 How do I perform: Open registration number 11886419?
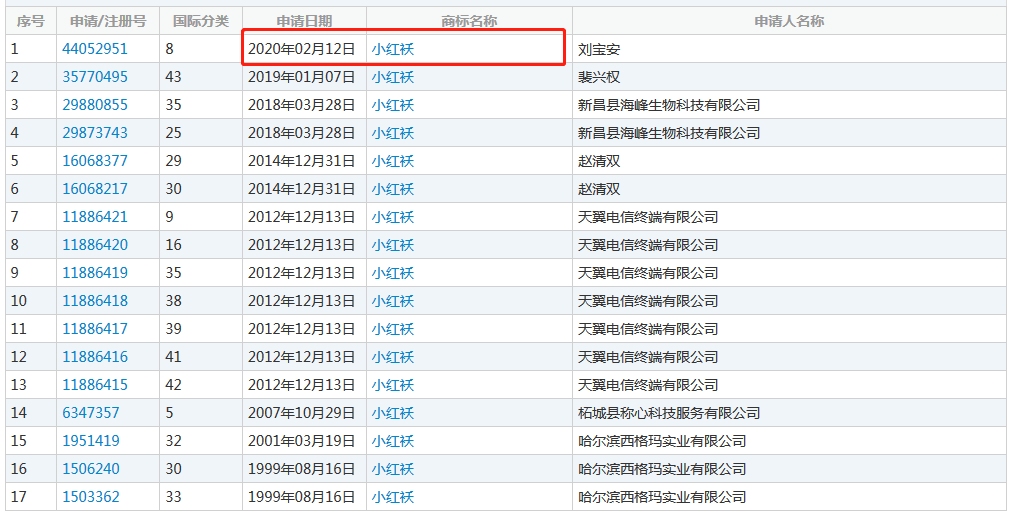(95, 273)
